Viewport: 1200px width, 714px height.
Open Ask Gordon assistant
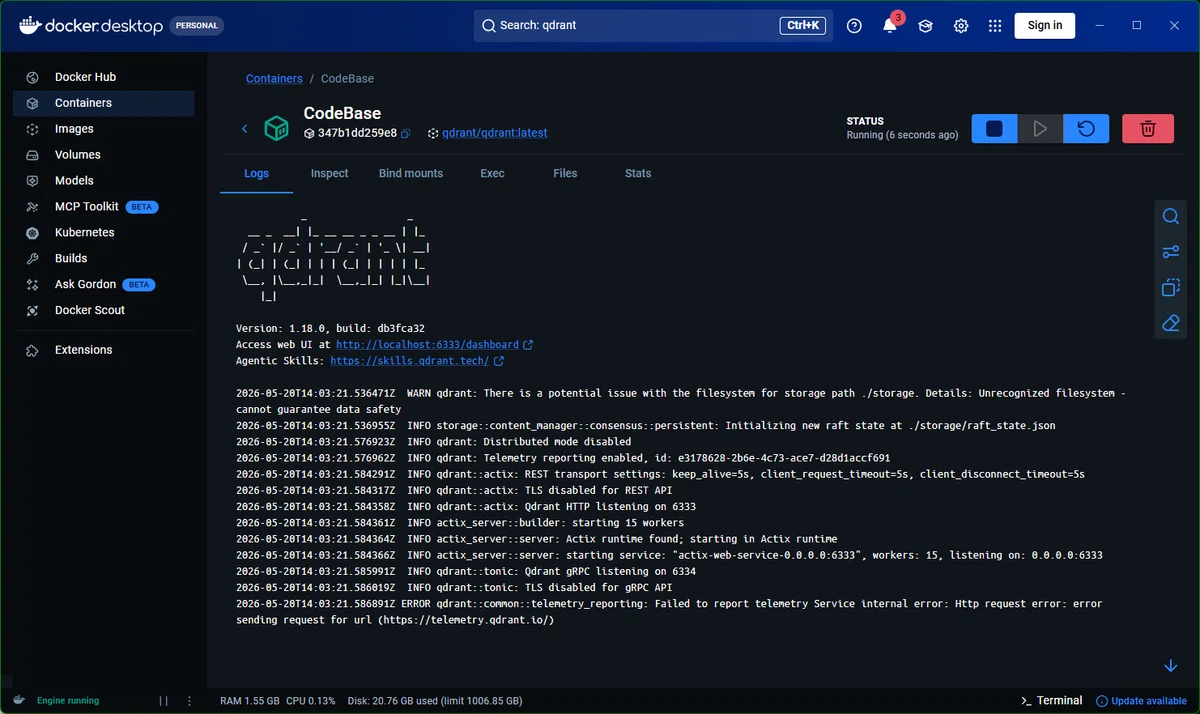[103, 284]
